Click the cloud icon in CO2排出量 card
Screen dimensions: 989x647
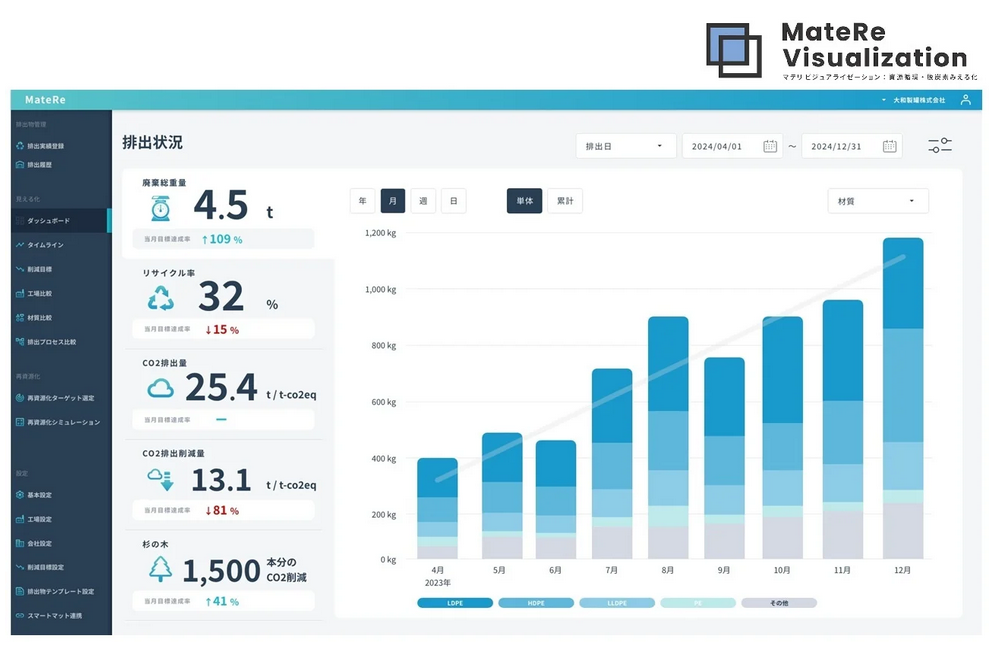pyautogui.click(x=161, y=389)
